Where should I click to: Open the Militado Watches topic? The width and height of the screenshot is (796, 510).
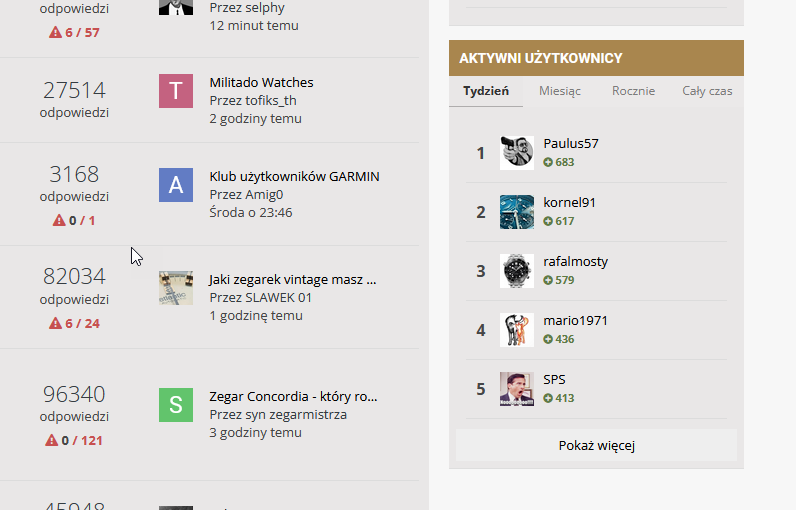261,82
